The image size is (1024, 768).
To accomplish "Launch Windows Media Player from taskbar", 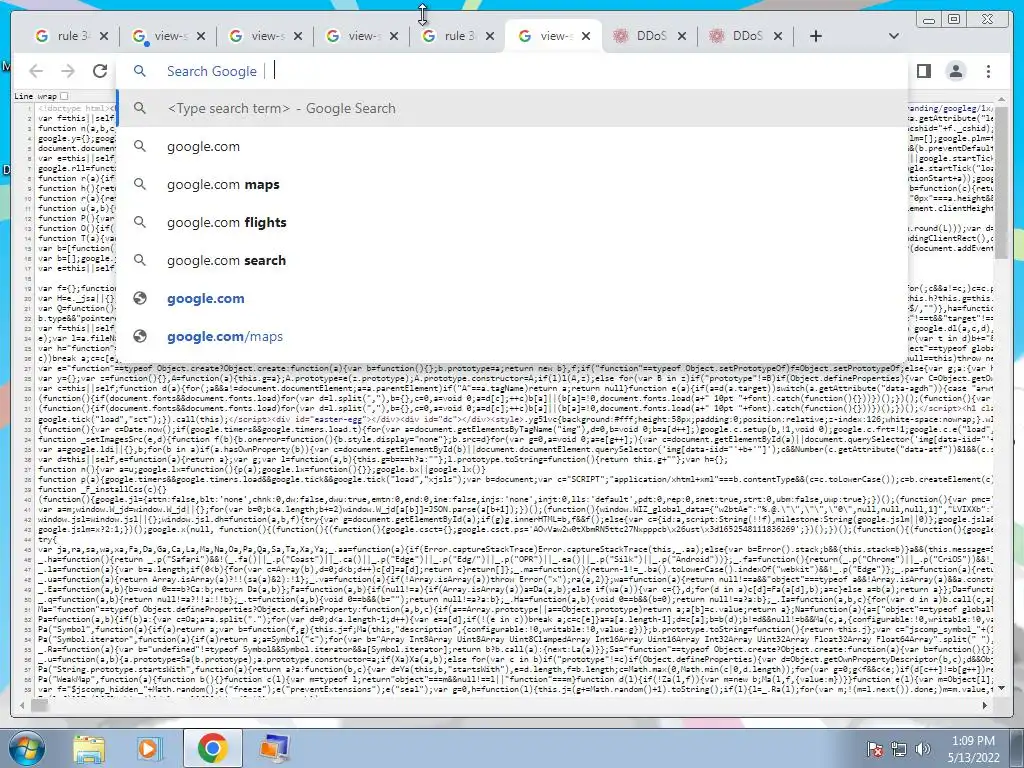I will point(149,748).
